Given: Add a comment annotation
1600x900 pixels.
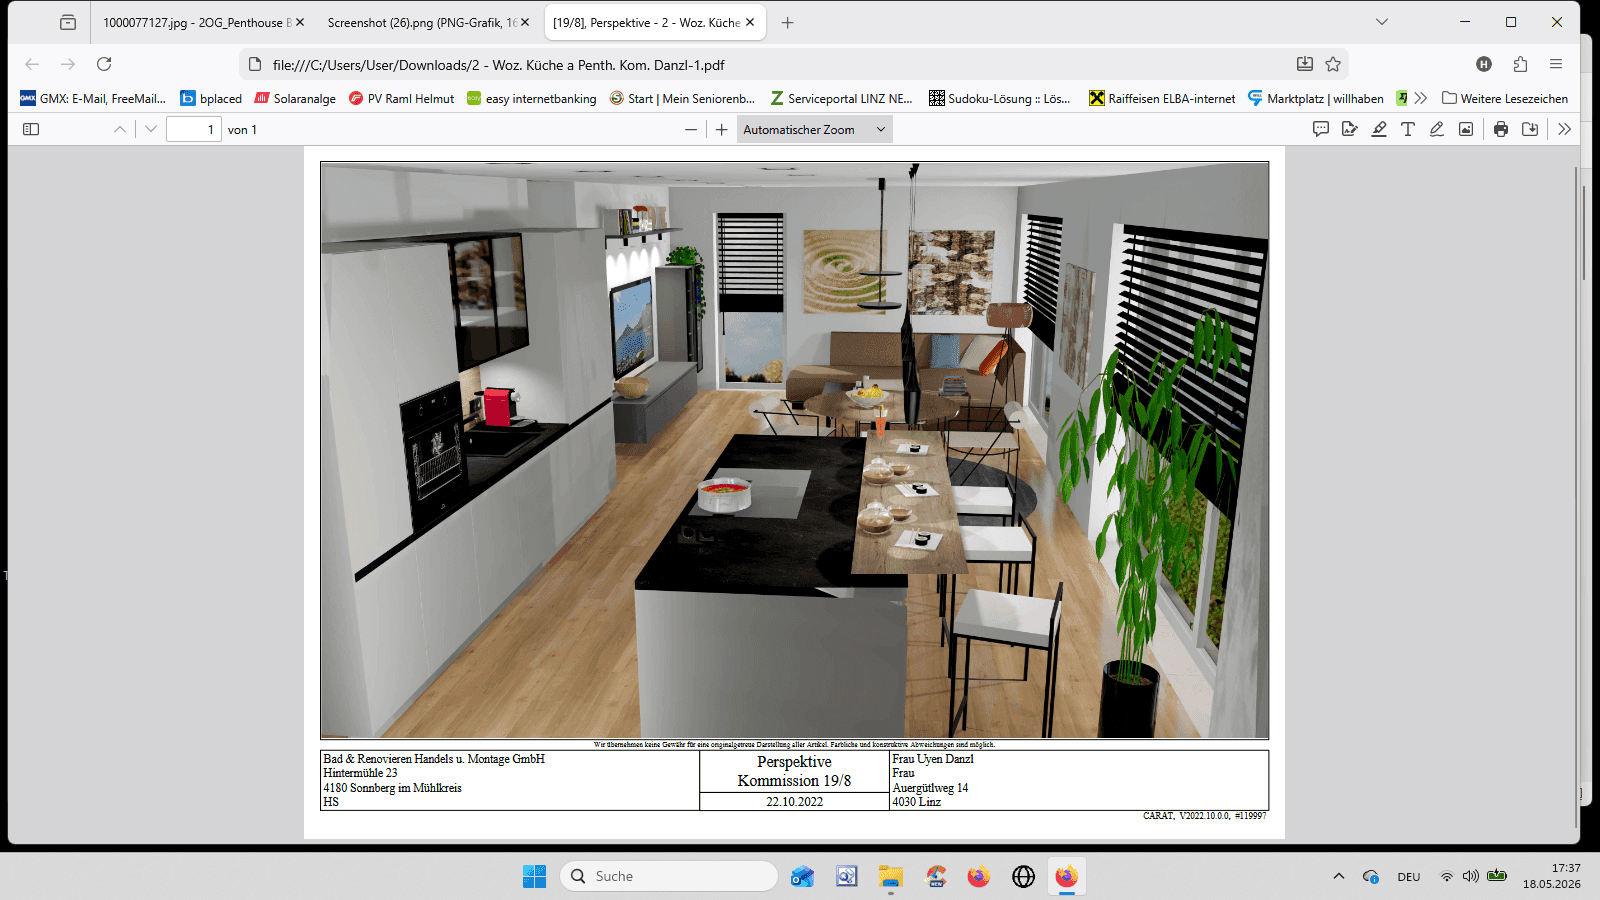Looking at the screenshot, I should (x=1321, y=129).
